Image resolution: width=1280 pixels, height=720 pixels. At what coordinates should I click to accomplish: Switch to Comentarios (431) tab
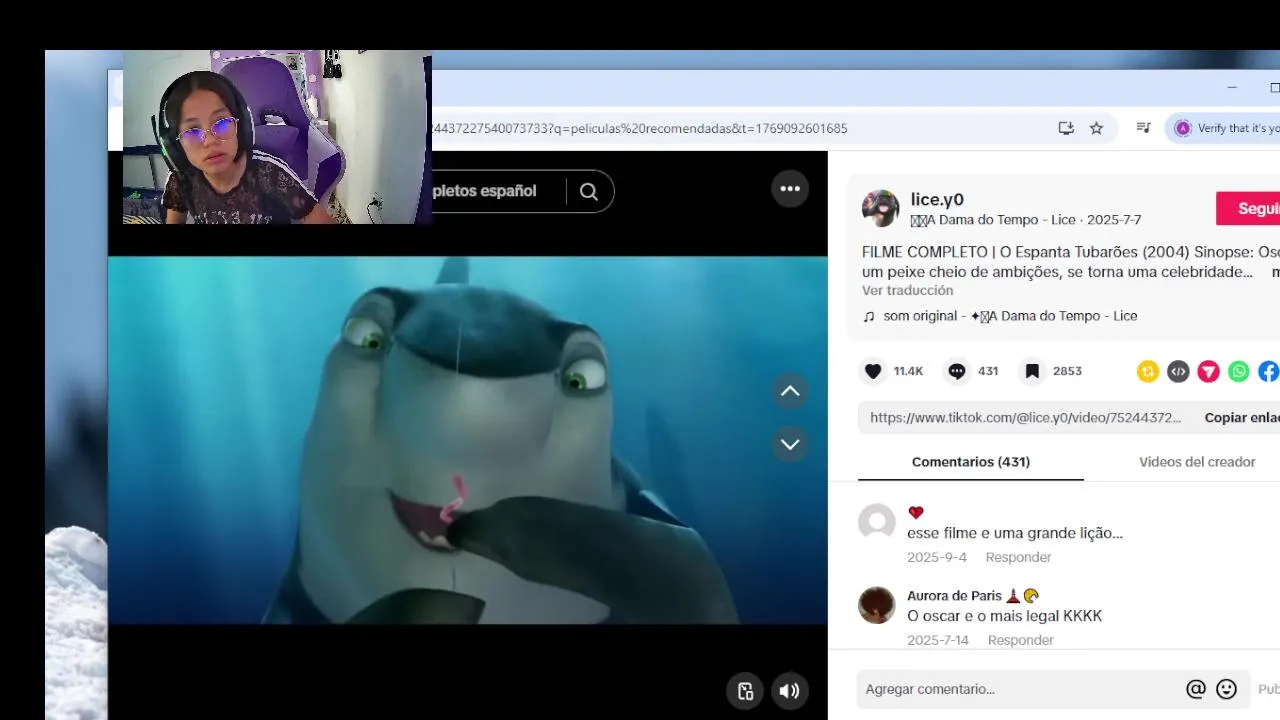[x=971, y=462]
